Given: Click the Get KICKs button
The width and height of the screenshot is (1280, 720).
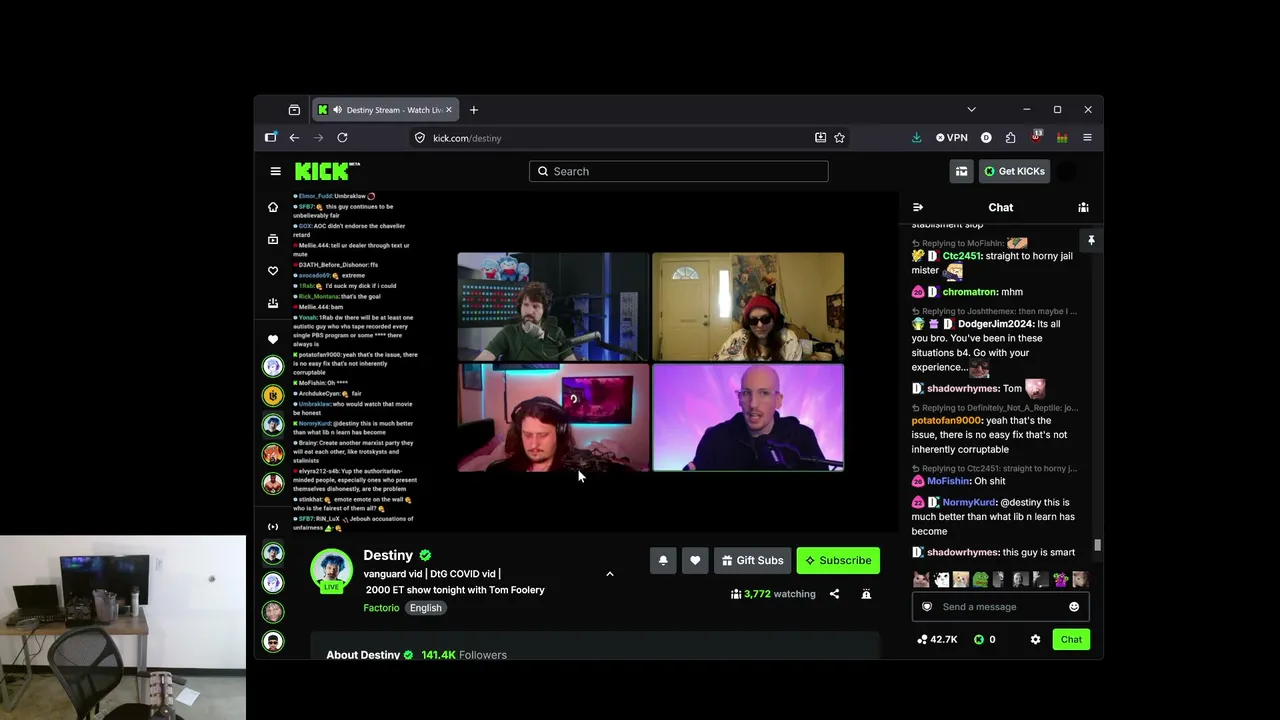Looking at the screenshot, I should click(x=1014, y=171).
